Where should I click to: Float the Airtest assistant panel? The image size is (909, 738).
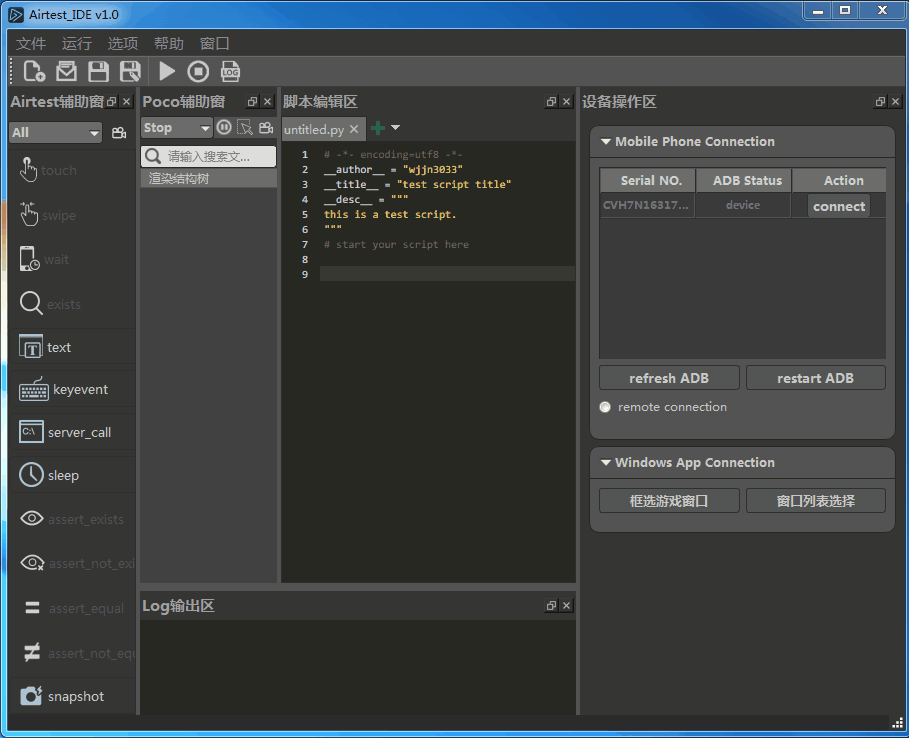(112, 101)
